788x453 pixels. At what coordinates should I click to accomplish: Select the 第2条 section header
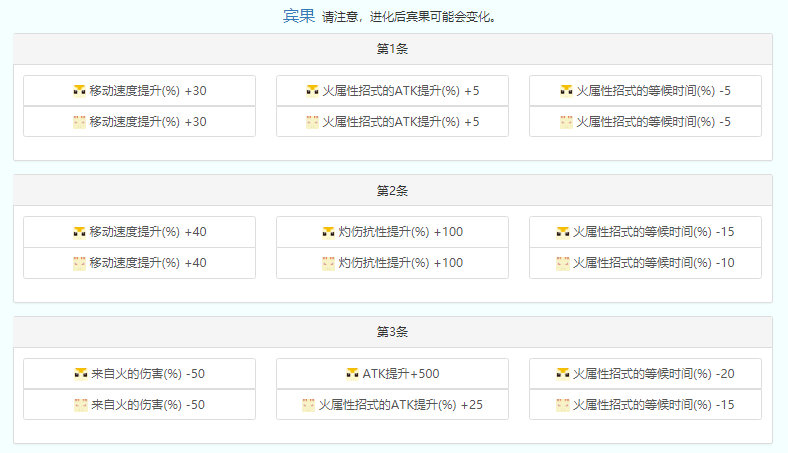coord(392,190)
